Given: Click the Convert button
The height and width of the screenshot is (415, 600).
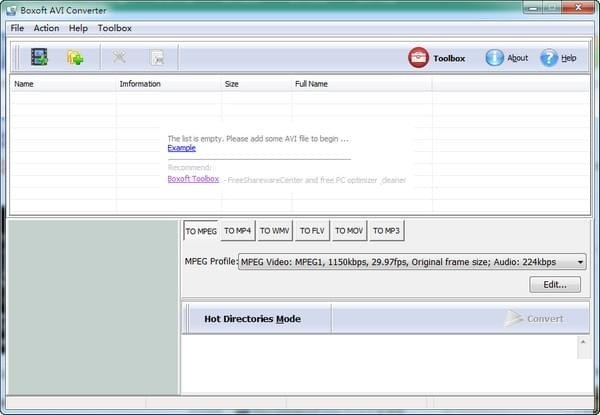Looking at the screenshot, I should [x=534, y=319].
